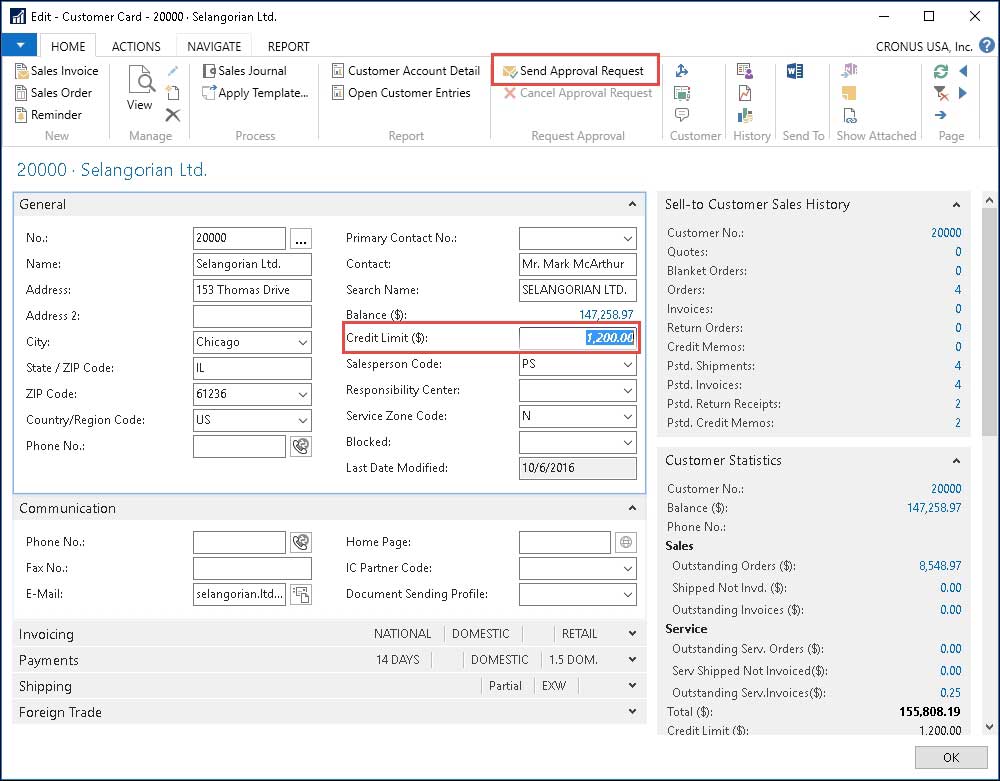Viewport: 1000px width, 781px height.
Task: Click into the Credit Limit field
Action: click(x=577, y=338)
